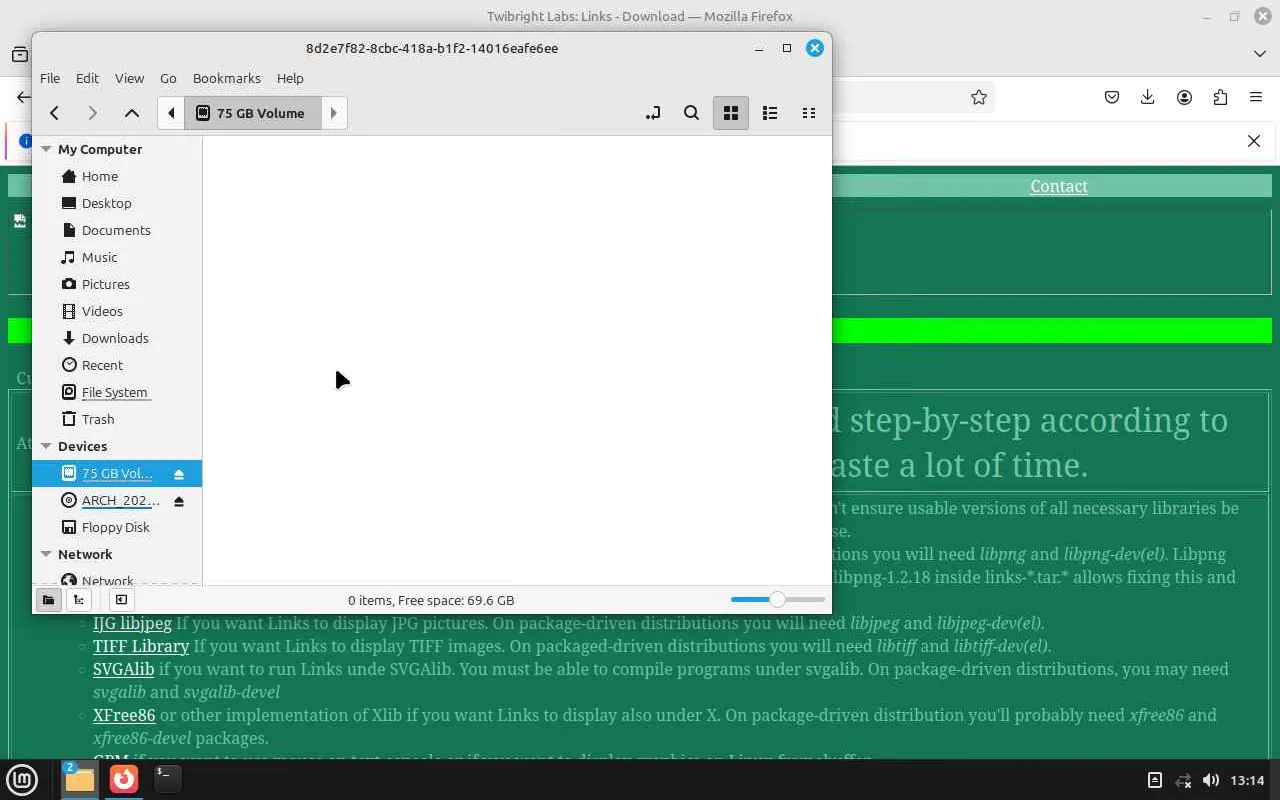
Task: Go up to the parent folder
Action: 131,113
